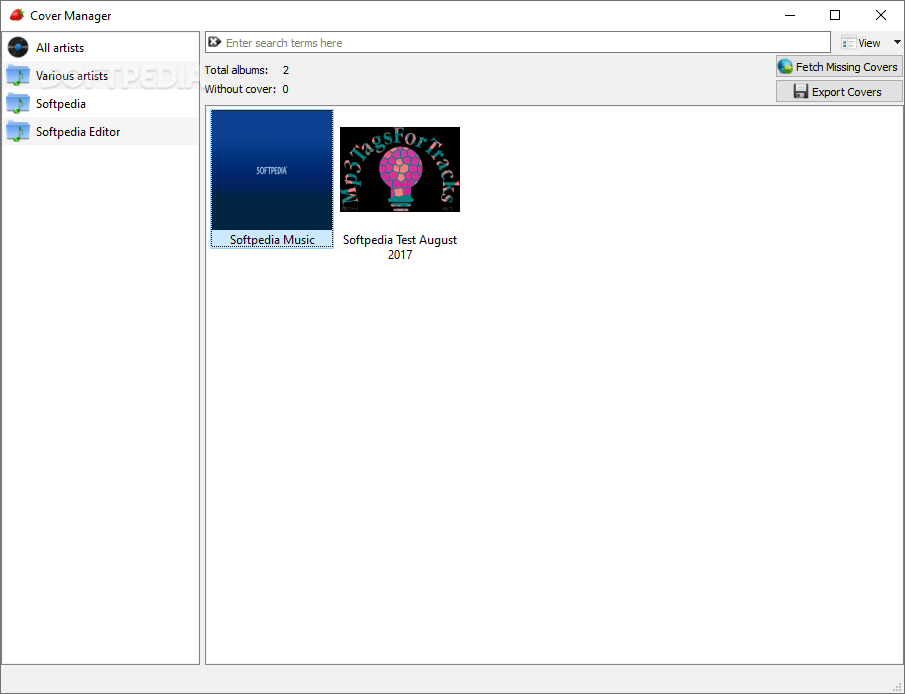Screen dimensions: 905x694
Task: Click the globe icon on Fetch Missing Covers
Action: (785, 66)
